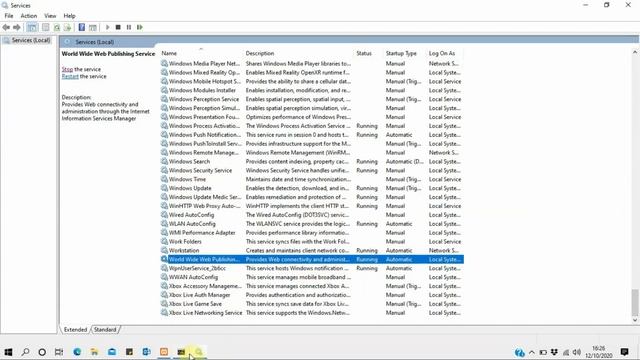640x360 pixels.
Task: Click the gear icon beside Windows Media Player Net...
Action: click(164, 63)
